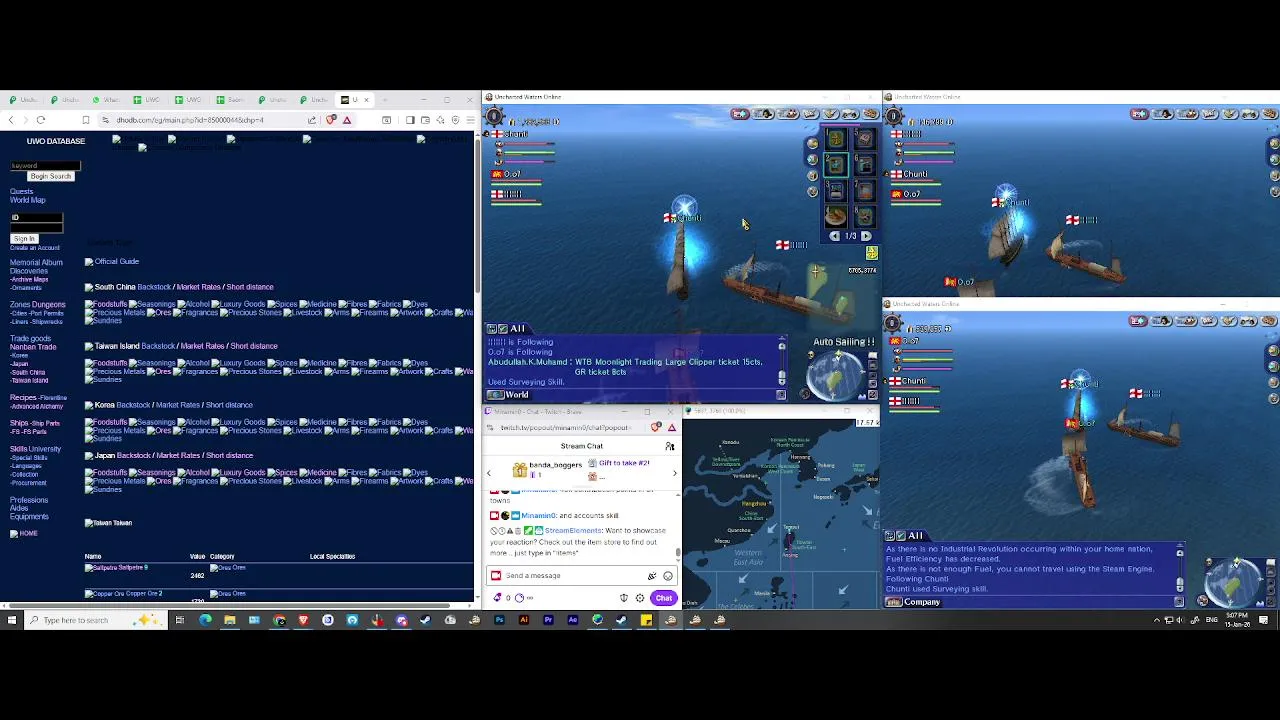Click the browser back arrow
This screenshot has height=720, width=1280.
11,120
